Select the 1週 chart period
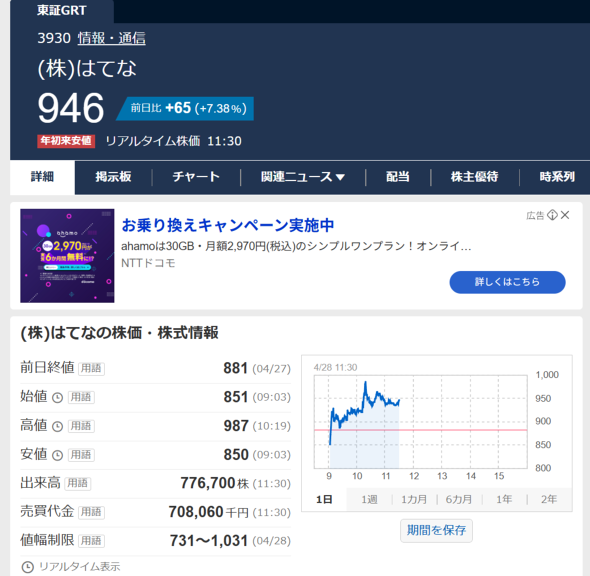 click(369, 499)
